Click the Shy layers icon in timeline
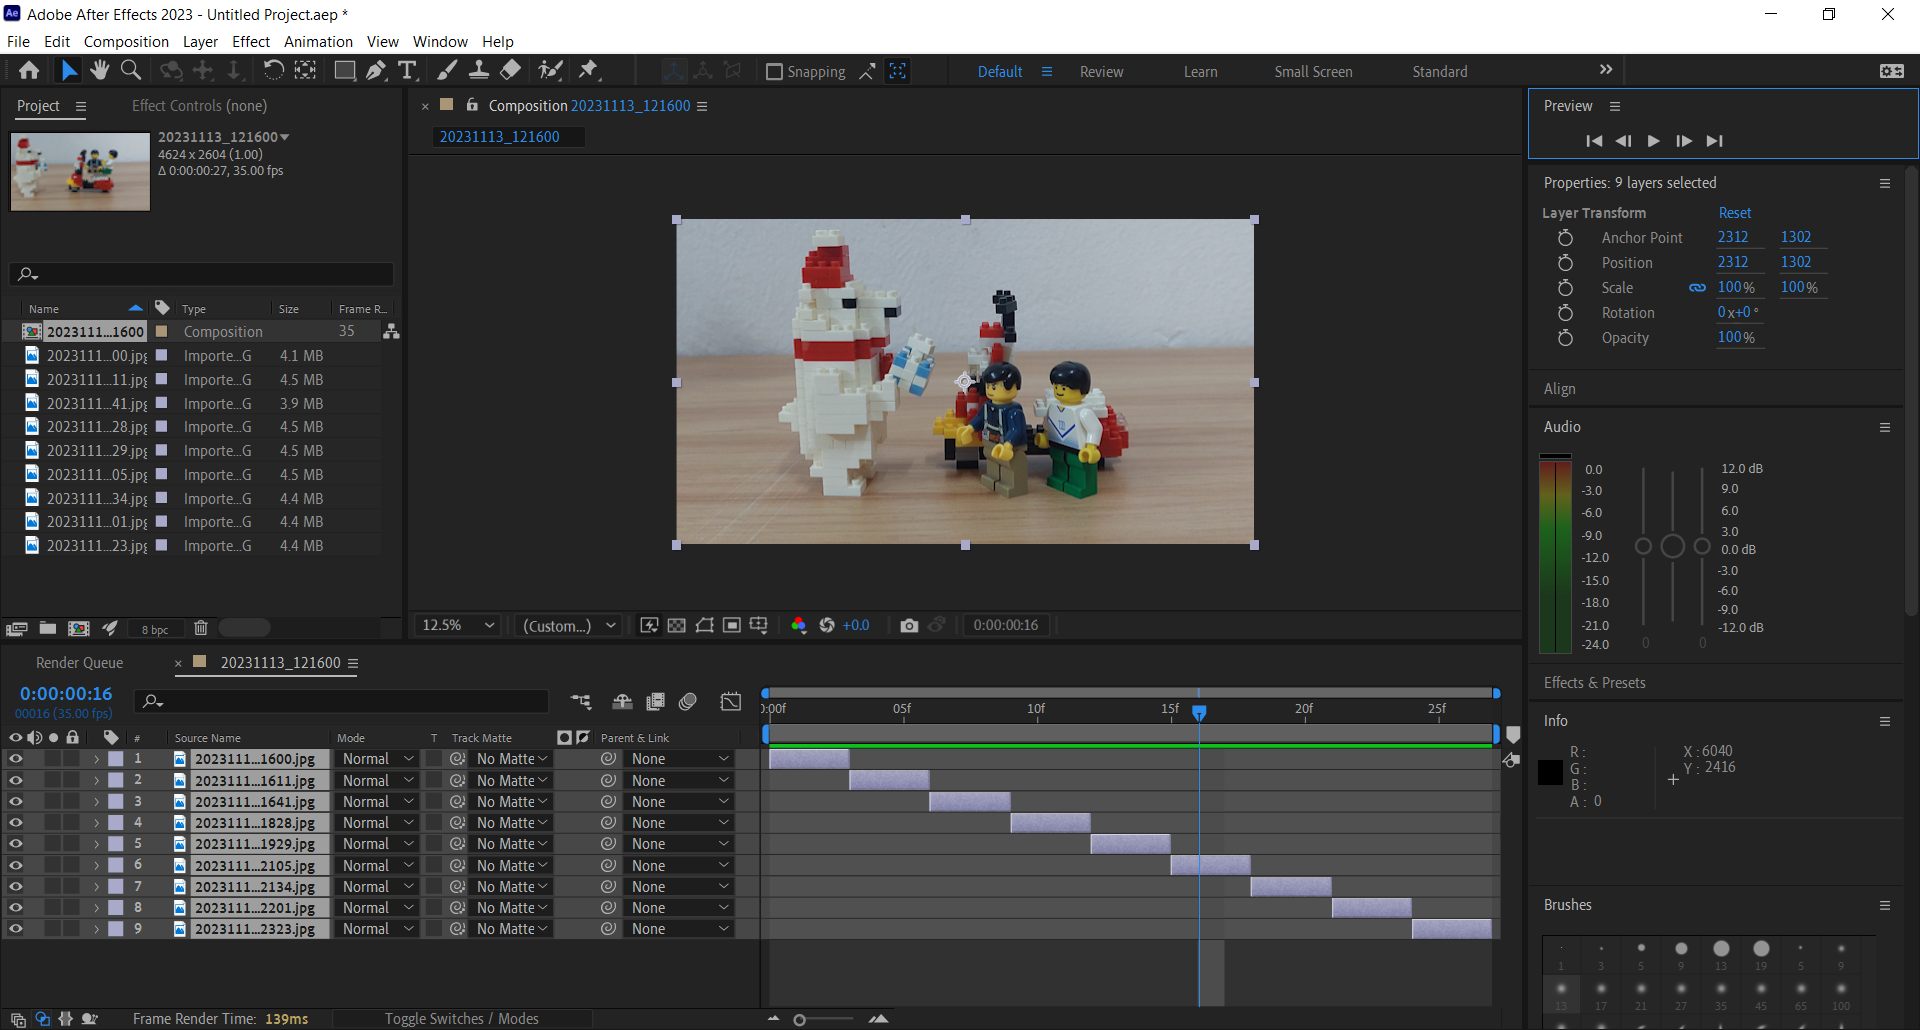The width and height of the screenshot is (1920, 1030). (622, 702)
